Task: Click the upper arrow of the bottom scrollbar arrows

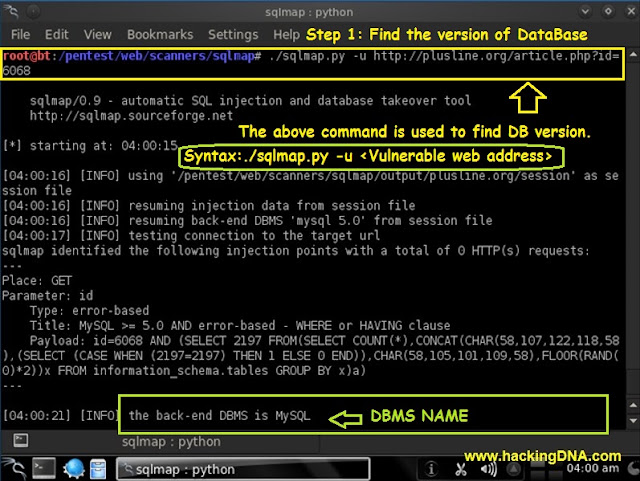Action: pos(633,405)
